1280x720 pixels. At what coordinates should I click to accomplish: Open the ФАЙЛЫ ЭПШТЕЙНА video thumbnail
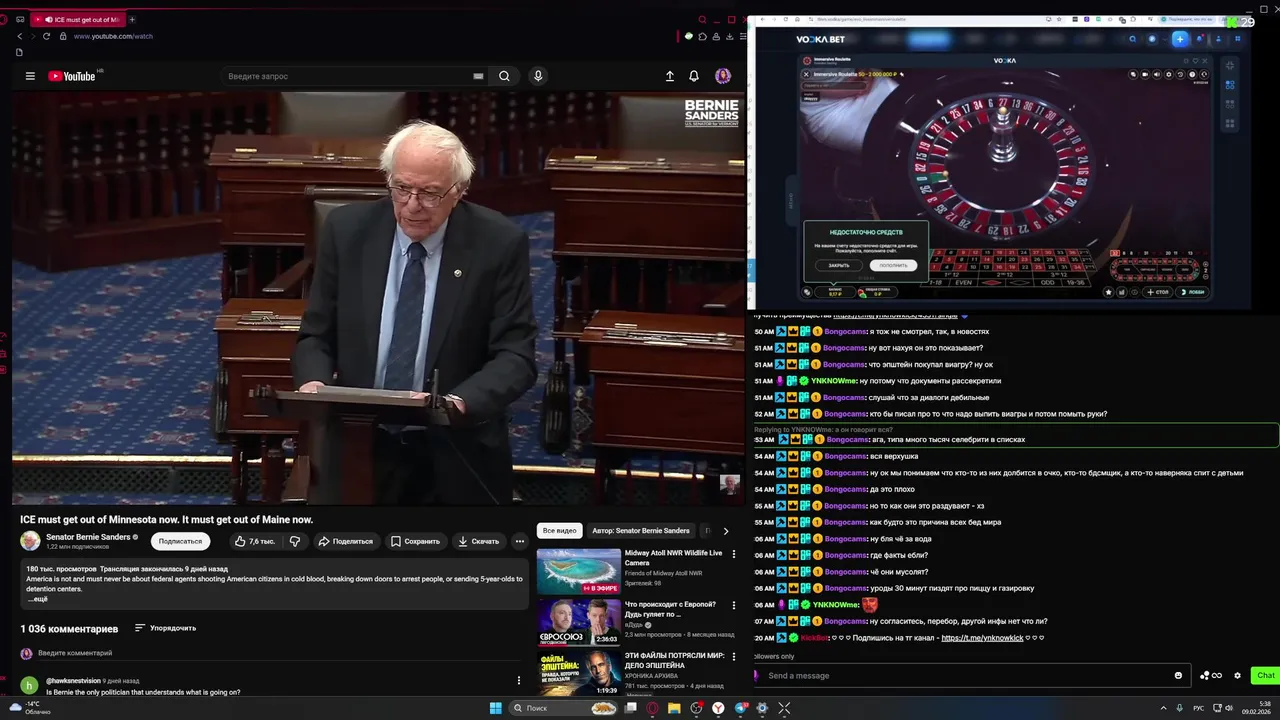(578, 672)
